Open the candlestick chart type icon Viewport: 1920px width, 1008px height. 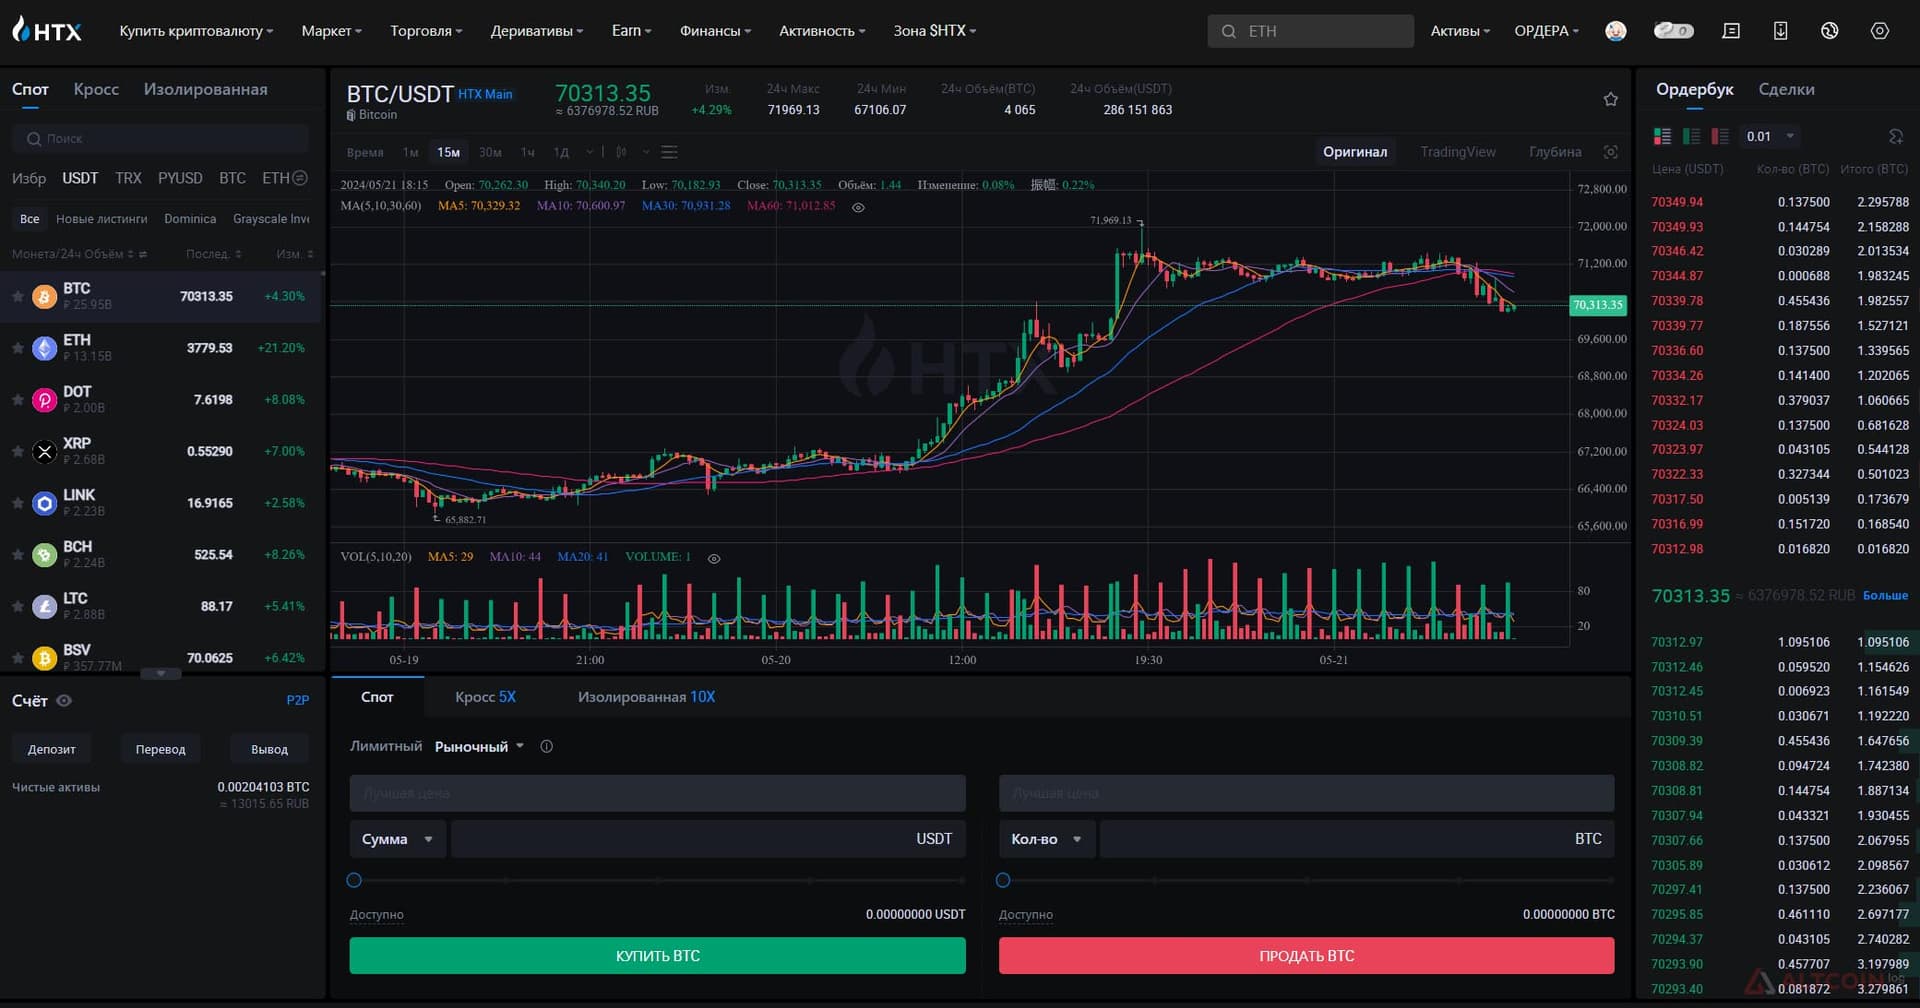coord(621,152)
